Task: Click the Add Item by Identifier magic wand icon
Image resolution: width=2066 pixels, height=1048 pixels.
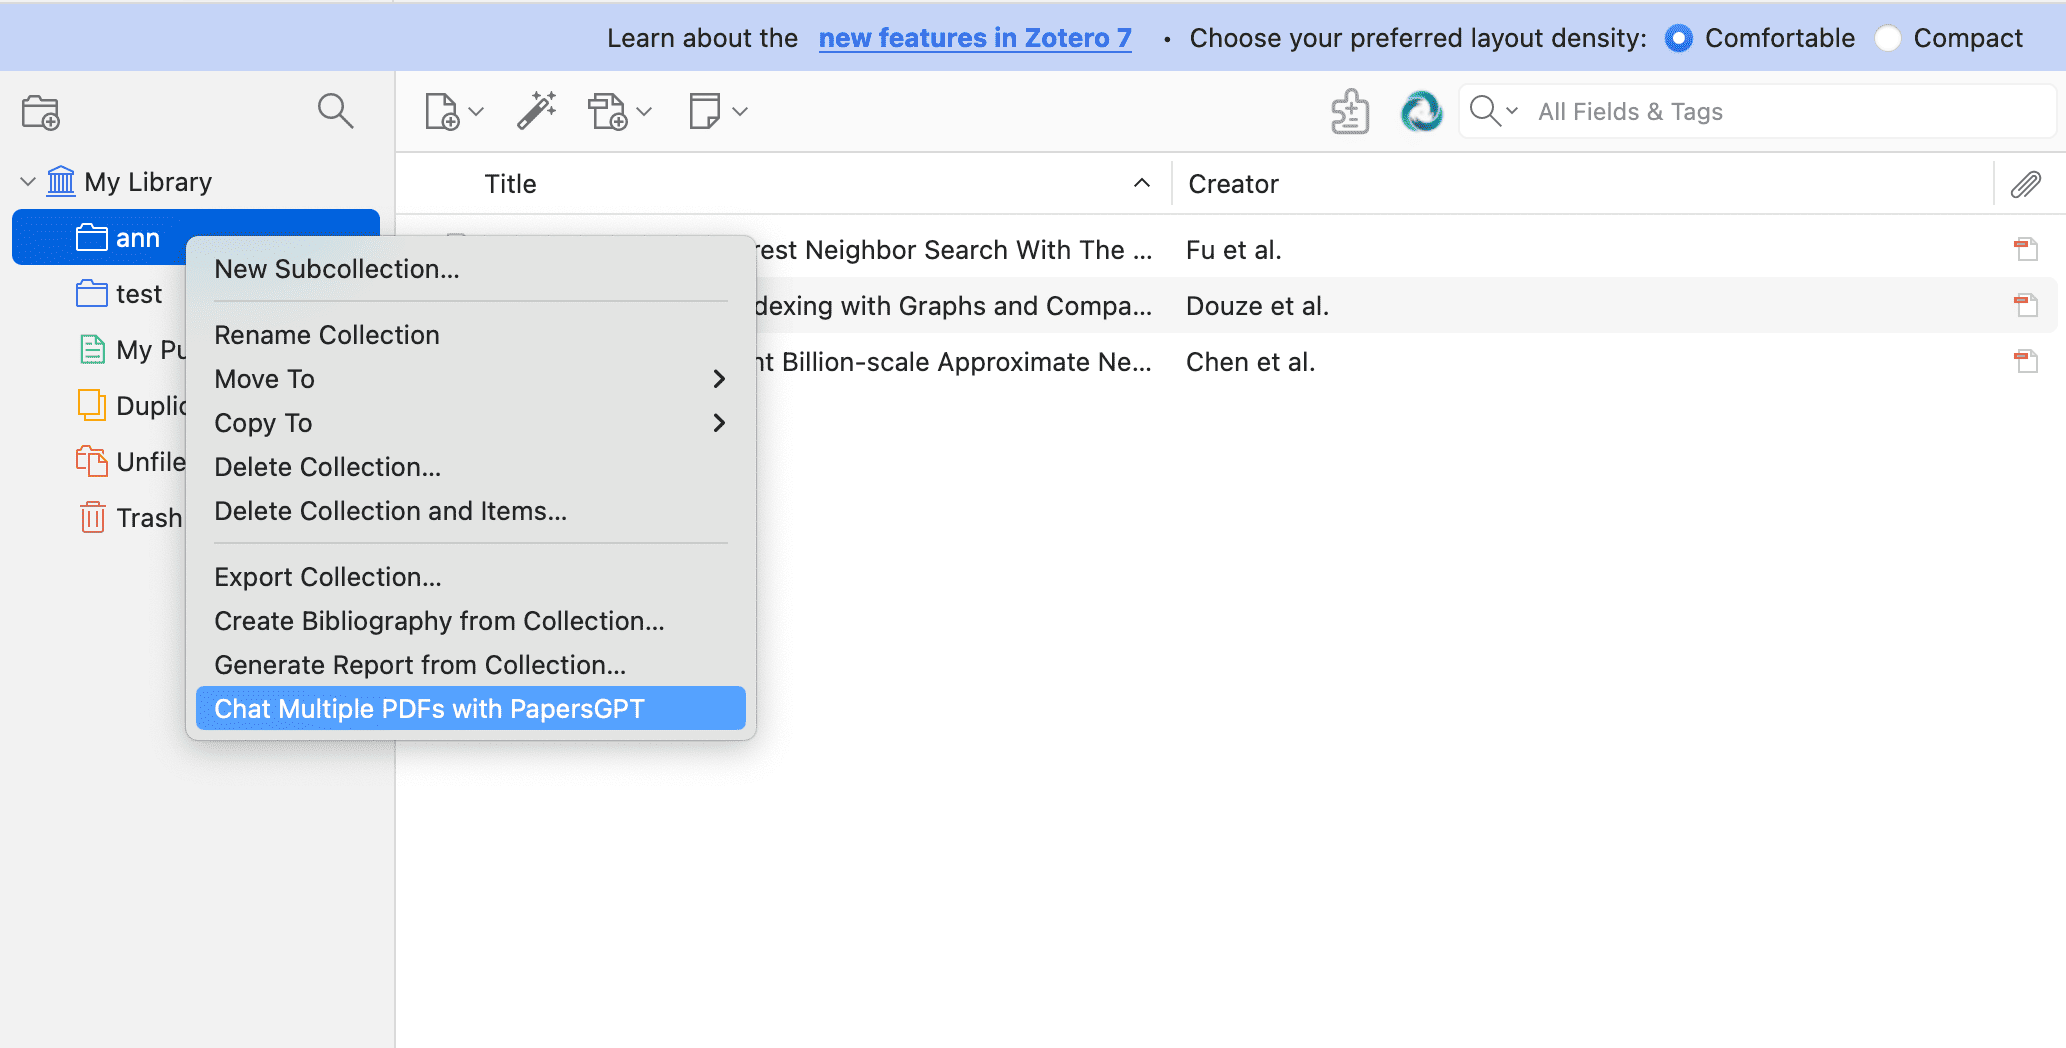Action: 537,111
